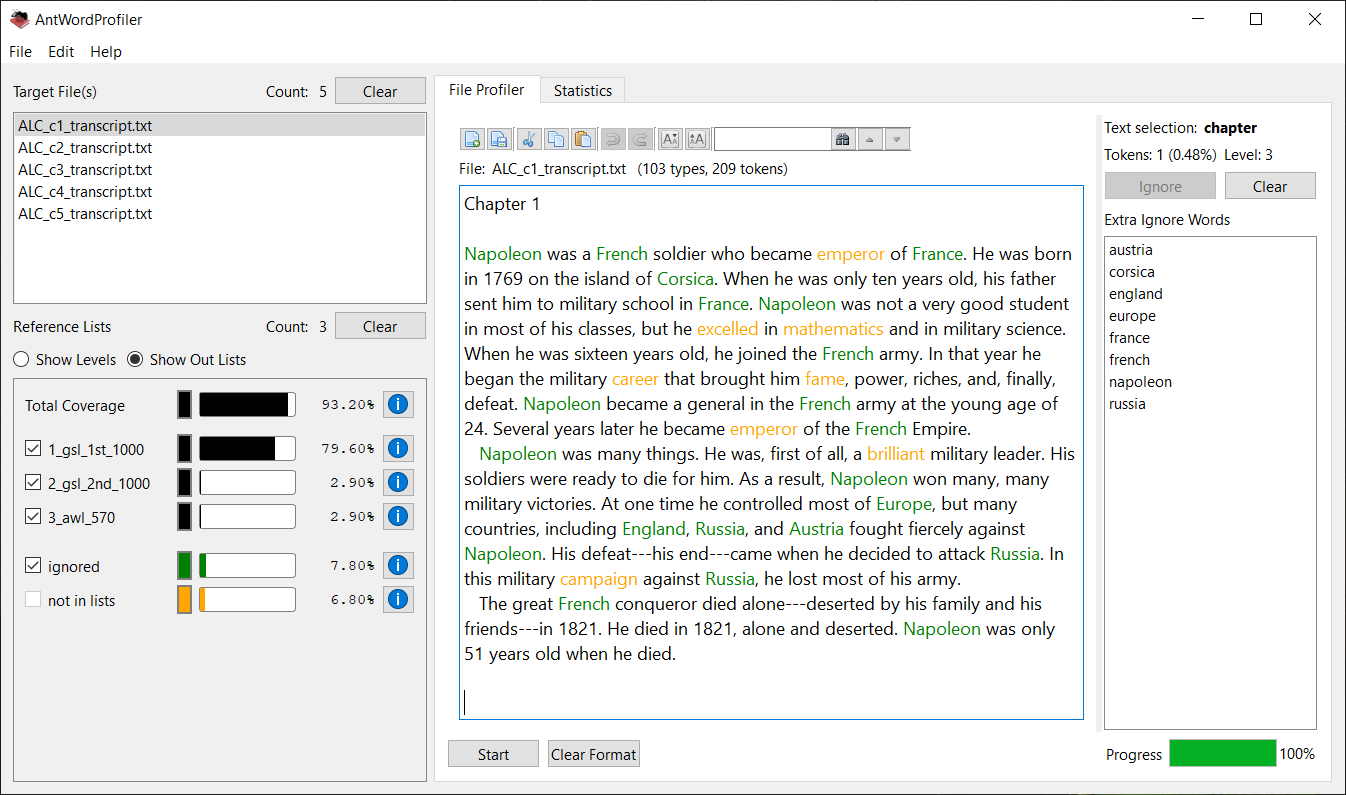Viewport: 1346px width, 795px height.
Task: Select the Show Levels radio button
Action: 20,359
